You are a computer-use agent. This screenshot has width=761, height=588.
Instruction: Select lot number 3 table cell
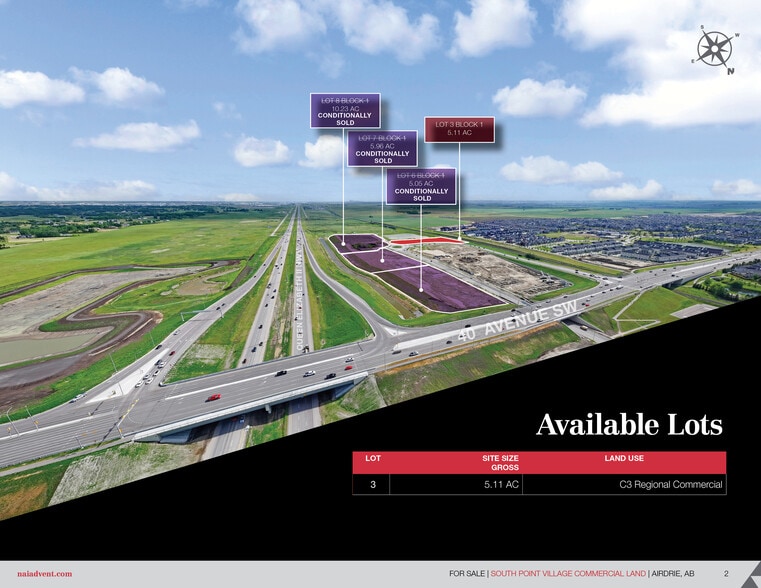[x=372, y=484]
